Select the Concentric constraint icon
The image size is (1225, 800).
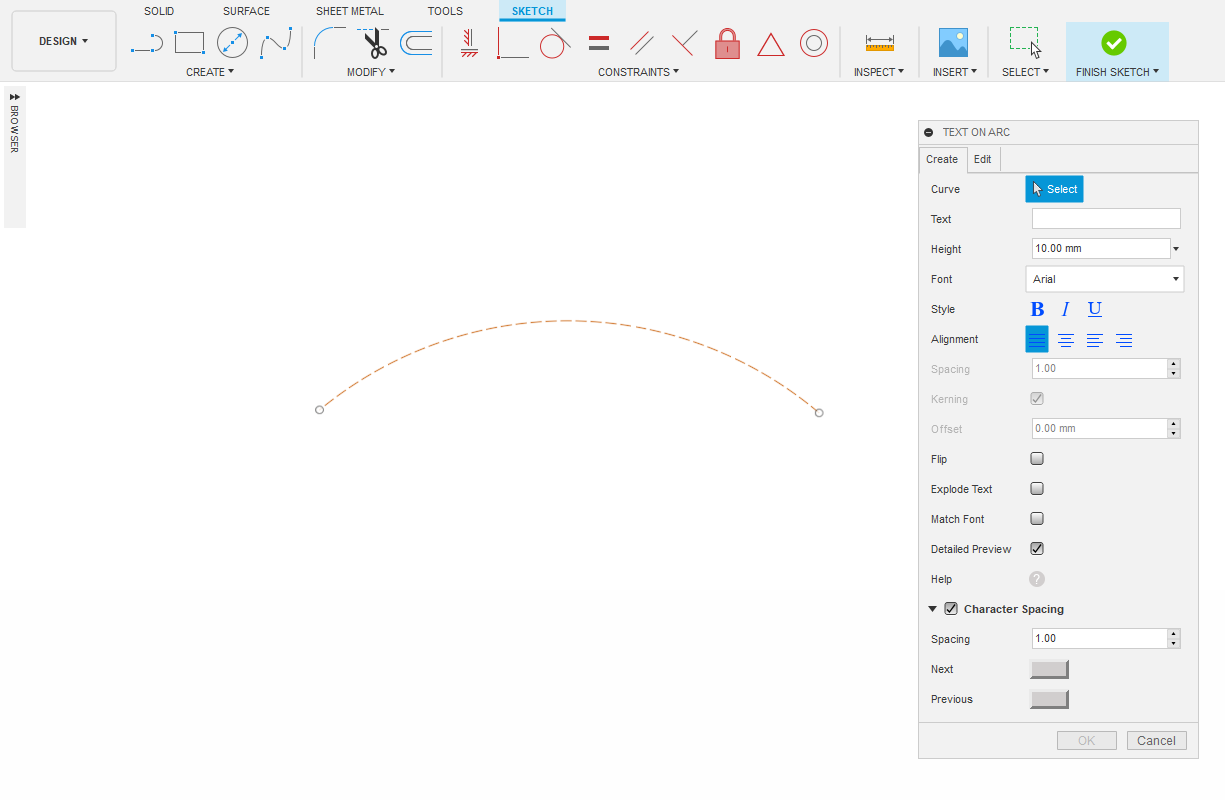(x=813, y=43)
